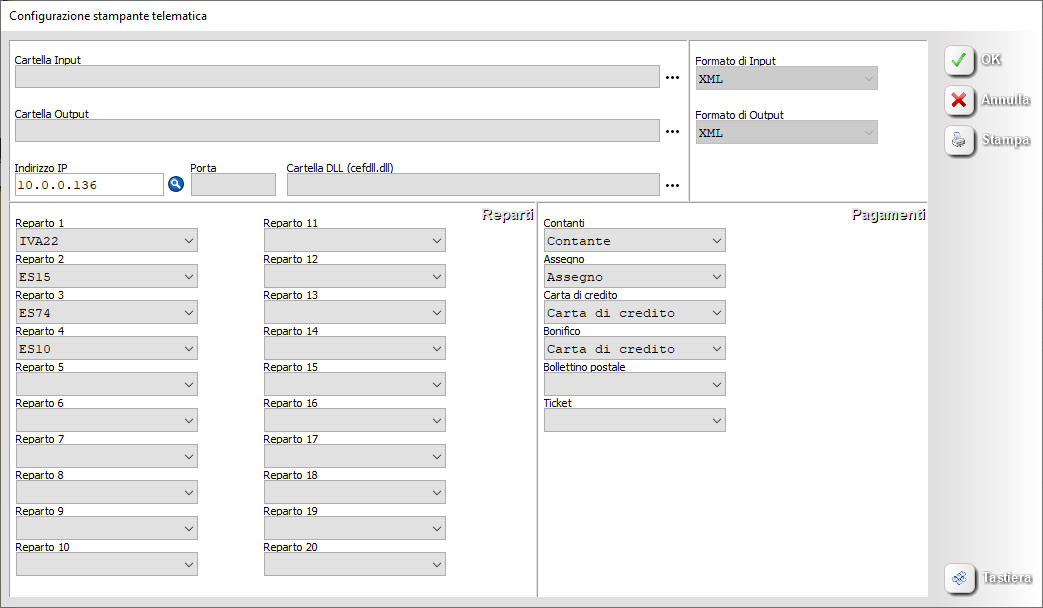Image resolution: width=1043 pixels, height=608 pixels.
Task: Click the printer Stampa icon
Action: tap(959, 141)
